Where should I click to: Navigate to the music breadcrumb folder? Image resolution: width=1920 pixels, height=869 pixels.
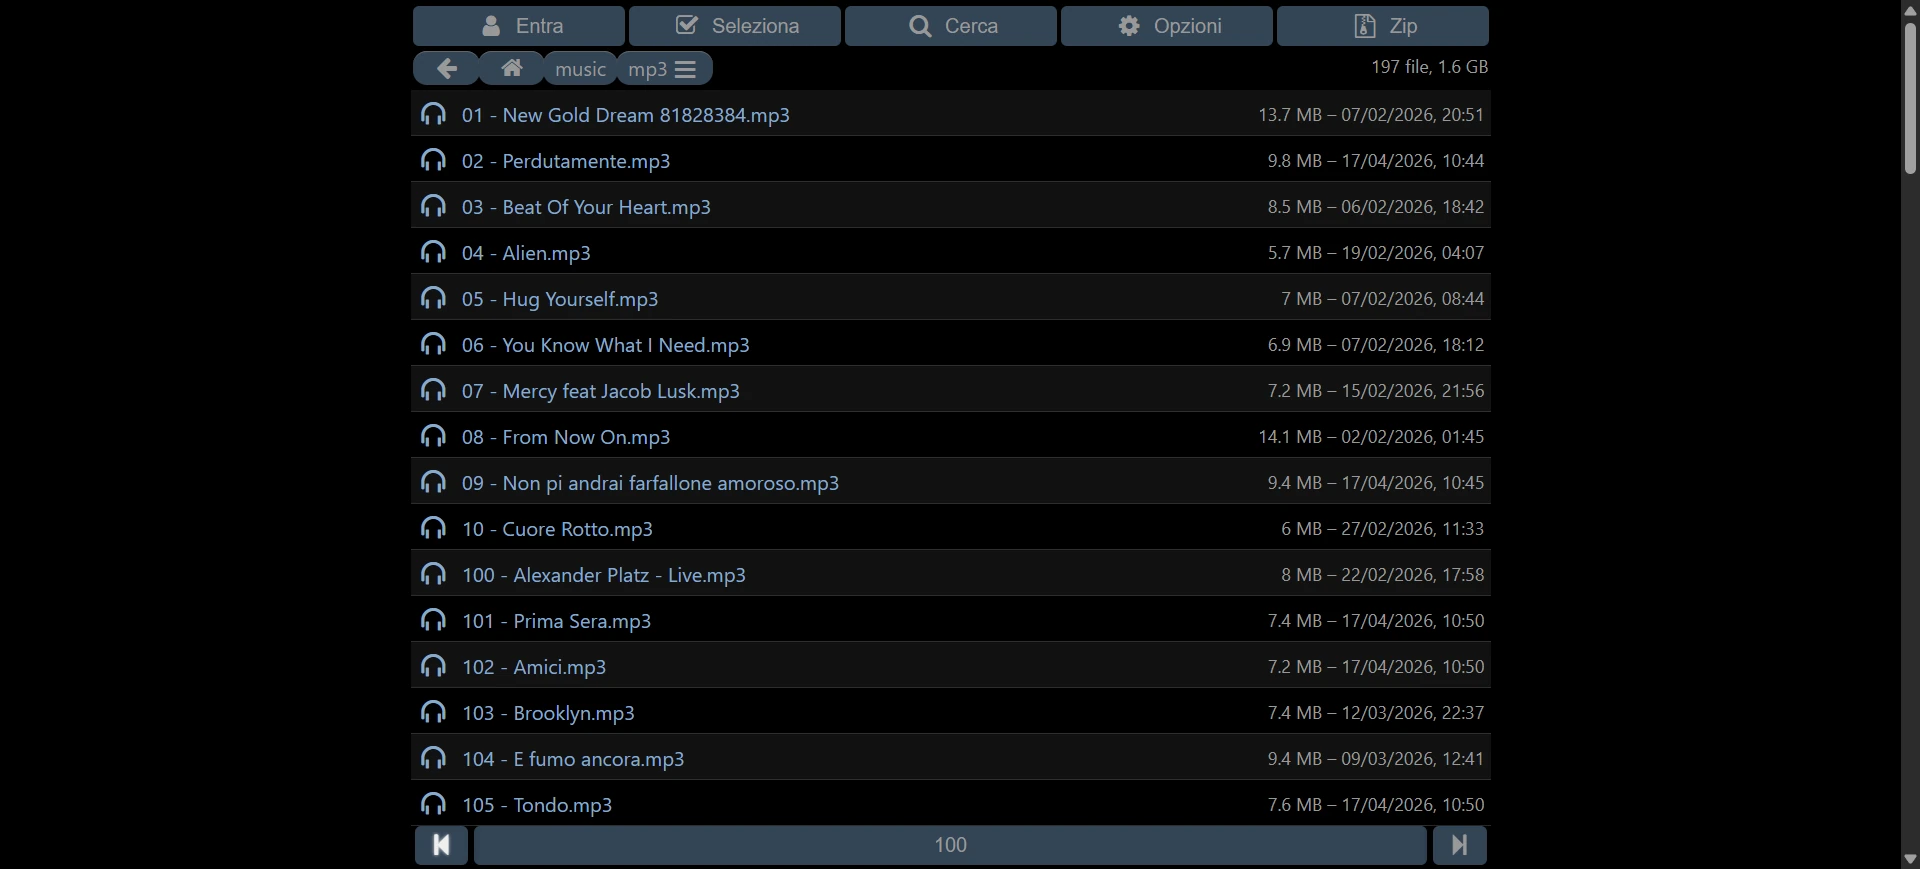[x=580, y=69]
